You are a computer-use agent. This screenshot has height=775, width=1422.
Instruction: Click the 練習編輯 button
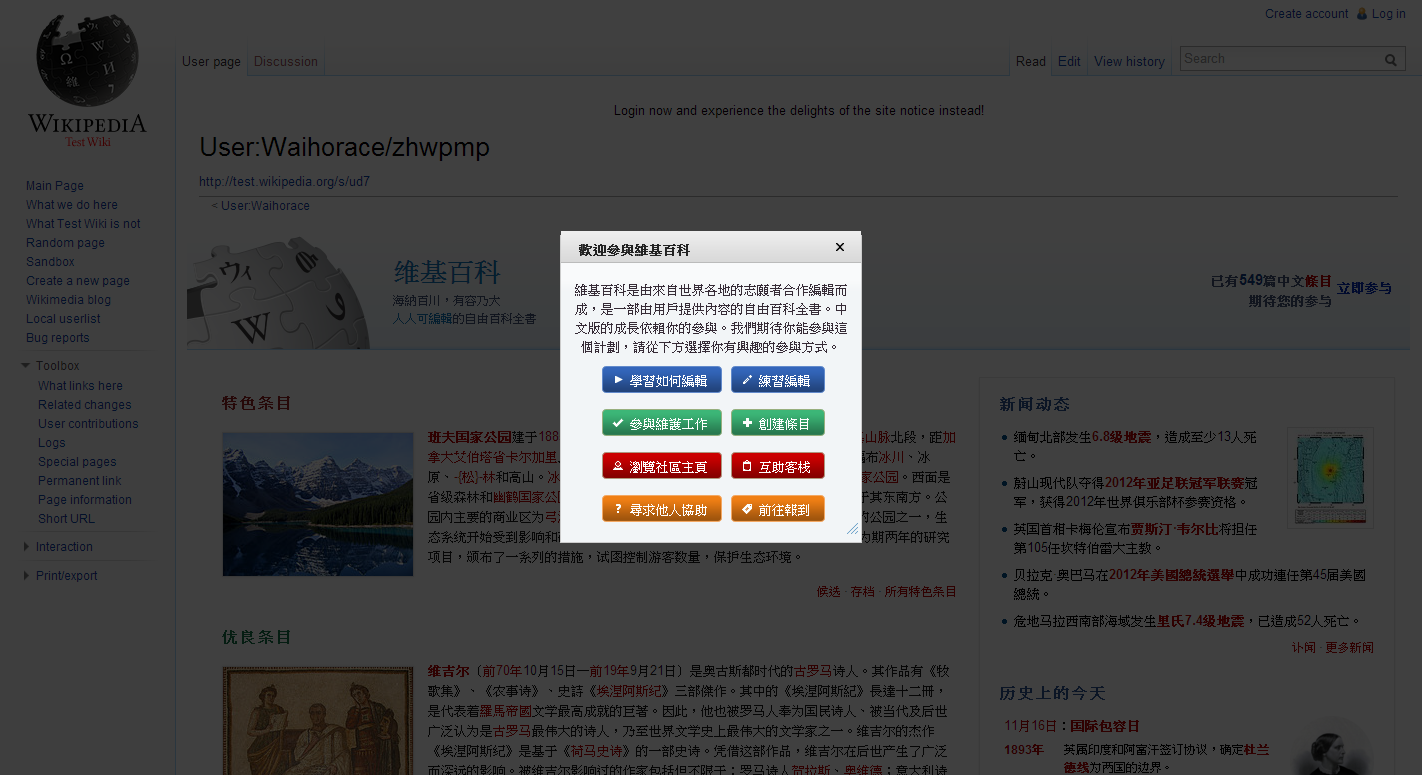(777, 380)
